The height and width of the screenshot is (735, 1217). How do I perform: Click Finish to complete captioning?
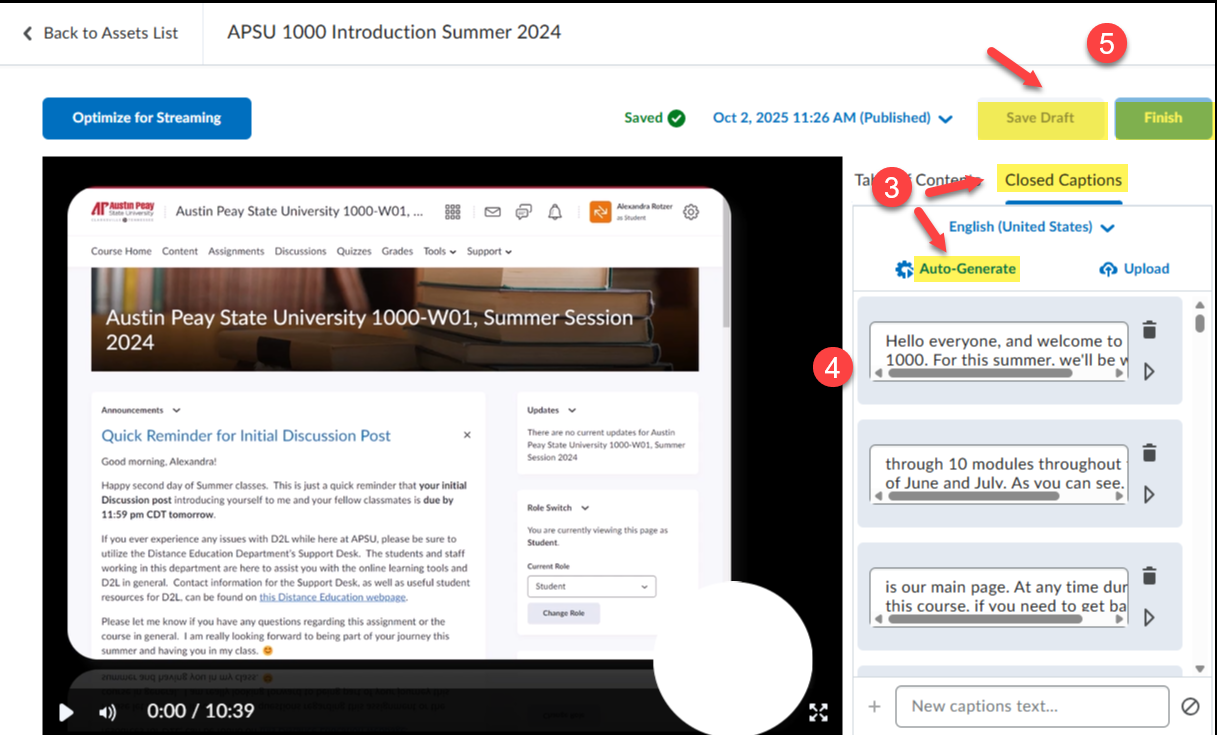1163,118
